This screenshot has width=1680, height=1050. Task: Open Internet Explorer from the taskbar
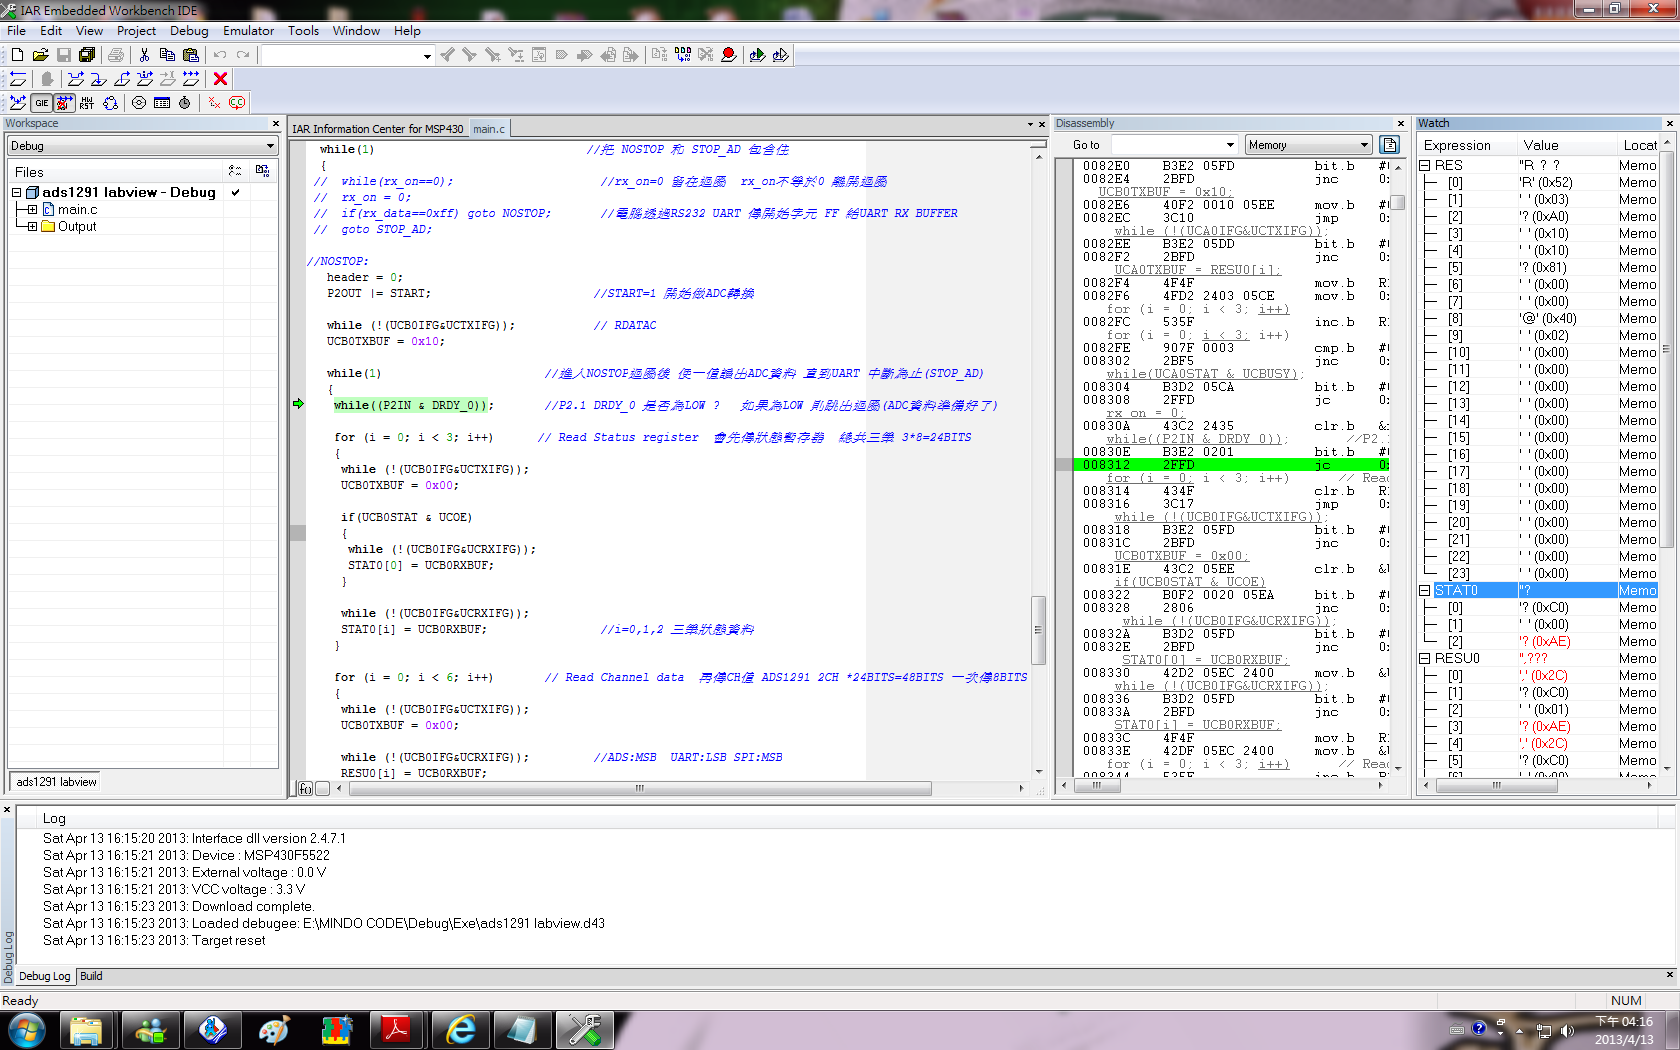[x=461, y=1030]
